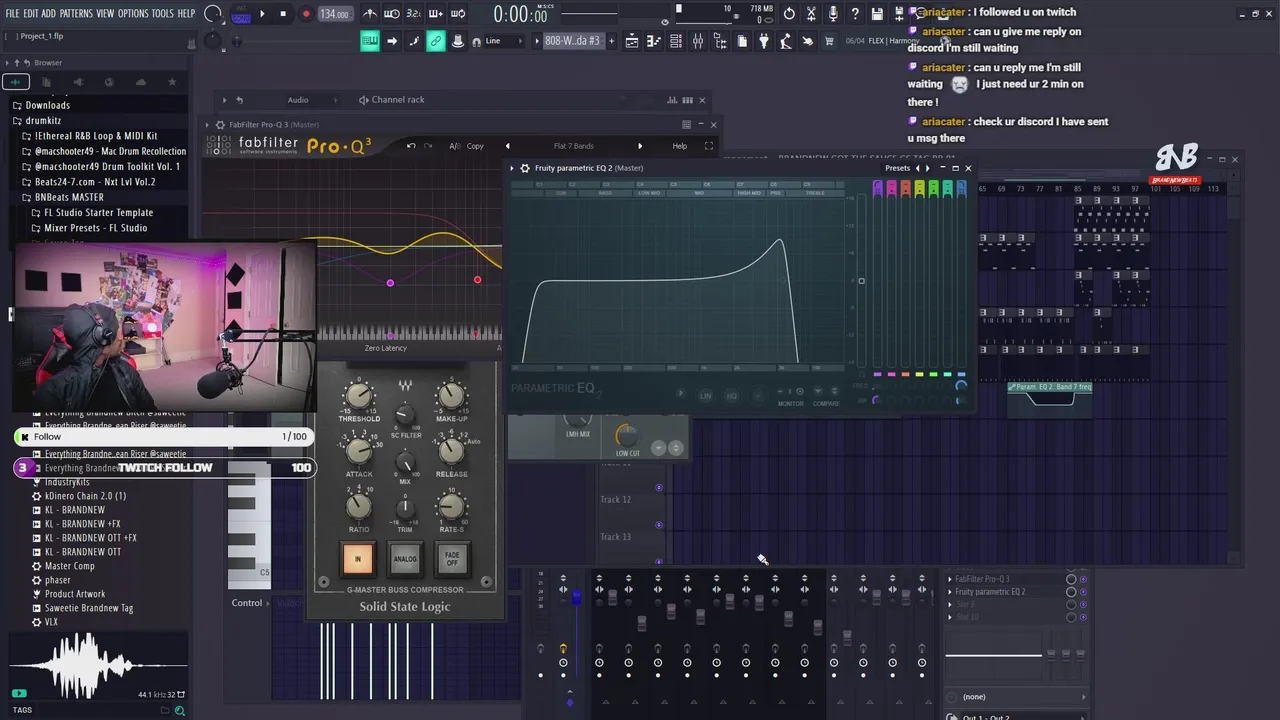Adjust the EQ 2 main level slider
Image resolution: width=1280 pixels, height=720 pixels.
(x=861, y=281)
